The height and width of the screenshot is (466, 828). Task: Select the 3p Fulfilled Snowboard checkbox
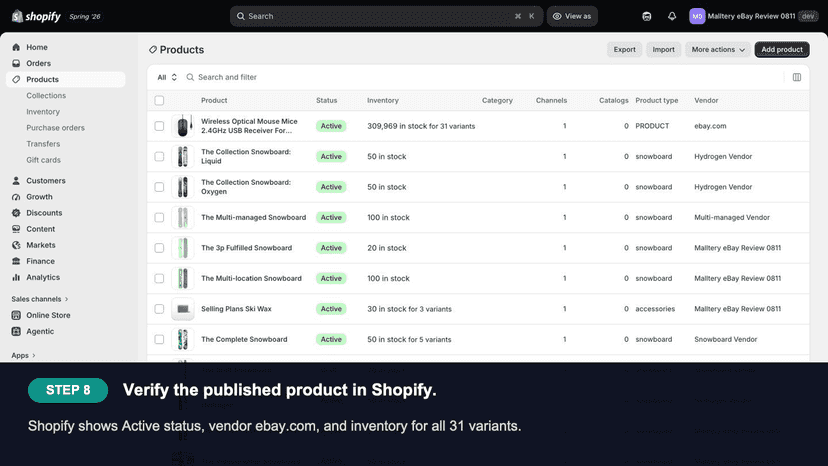(x=159, y=248)
